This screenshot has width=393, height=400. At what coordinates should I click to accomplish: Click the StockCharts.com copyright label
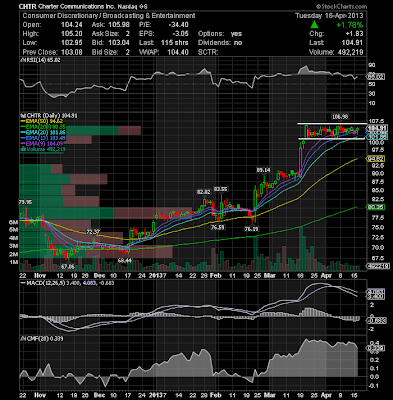click(341, 6)
